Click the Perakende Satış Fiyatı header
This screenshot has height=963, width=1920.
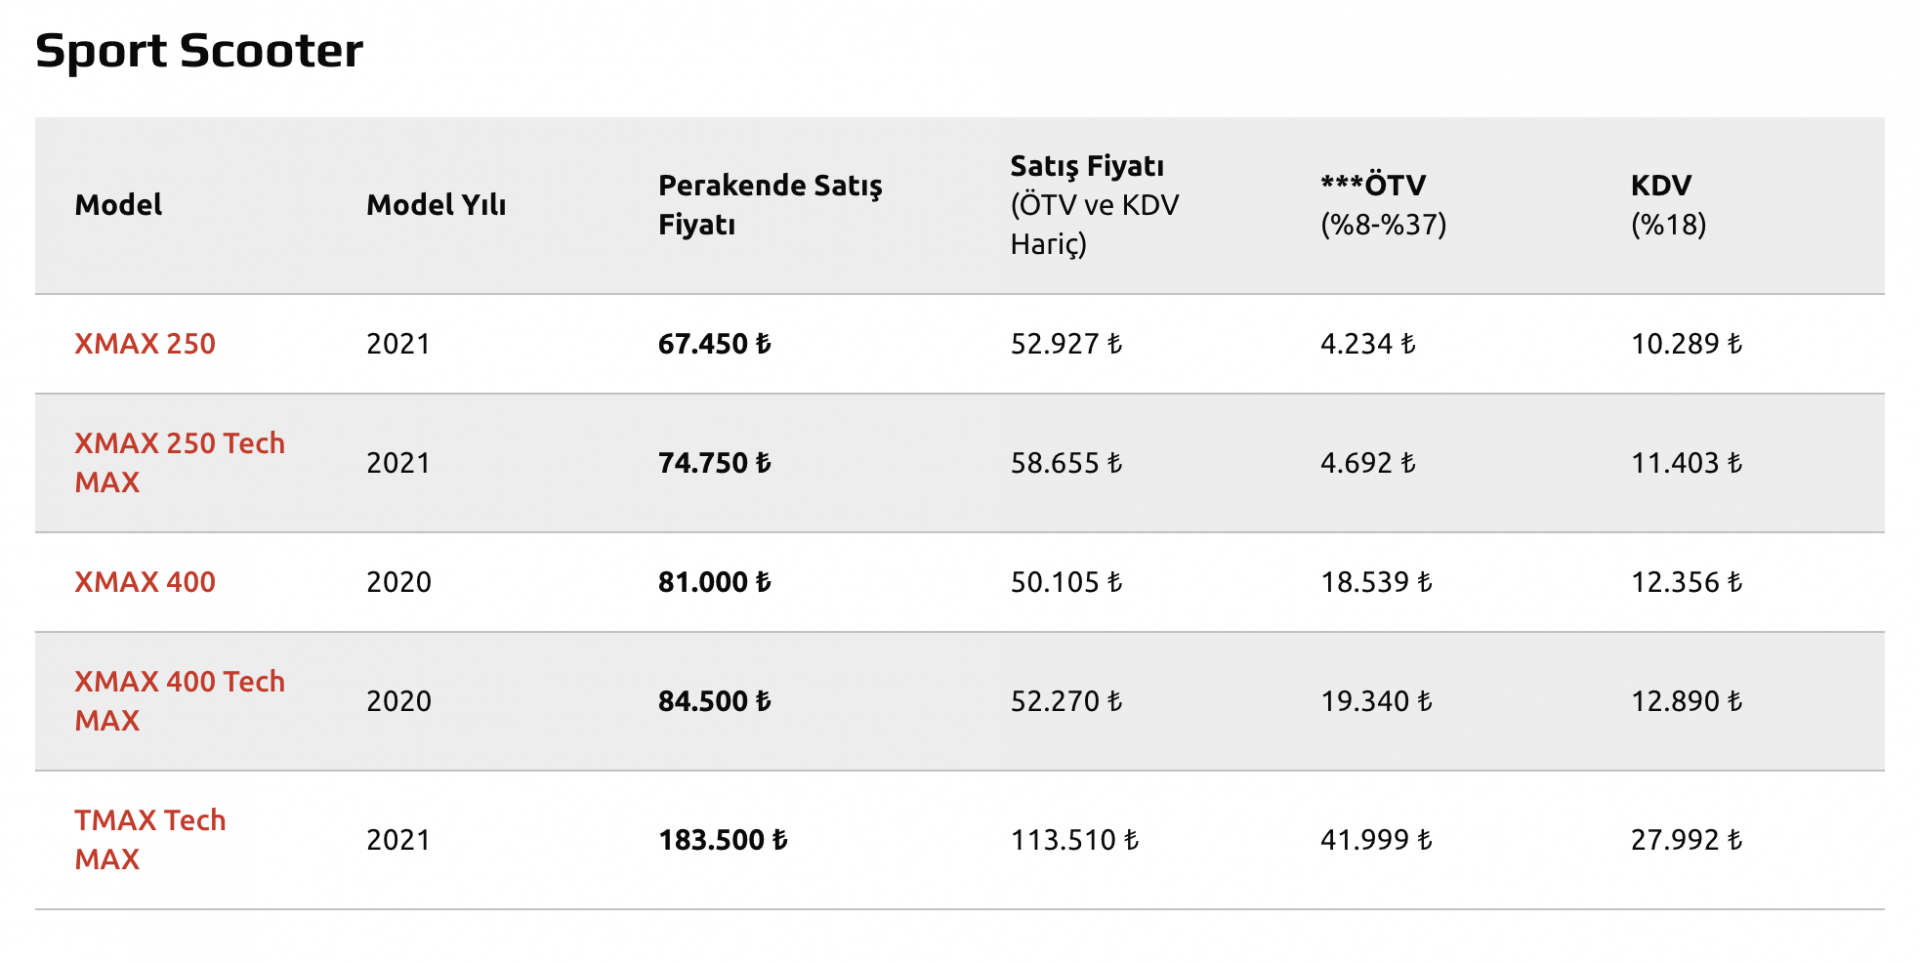pos(770,205)
